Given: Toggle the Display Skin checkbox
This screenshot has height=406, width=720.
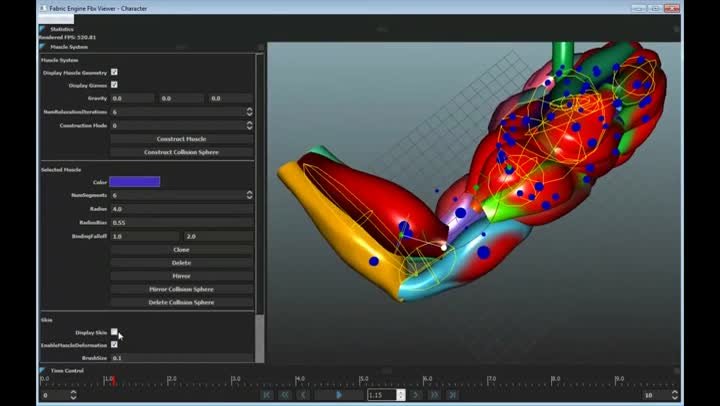Looking at the screenshot, I should click(x=114, y=332).
